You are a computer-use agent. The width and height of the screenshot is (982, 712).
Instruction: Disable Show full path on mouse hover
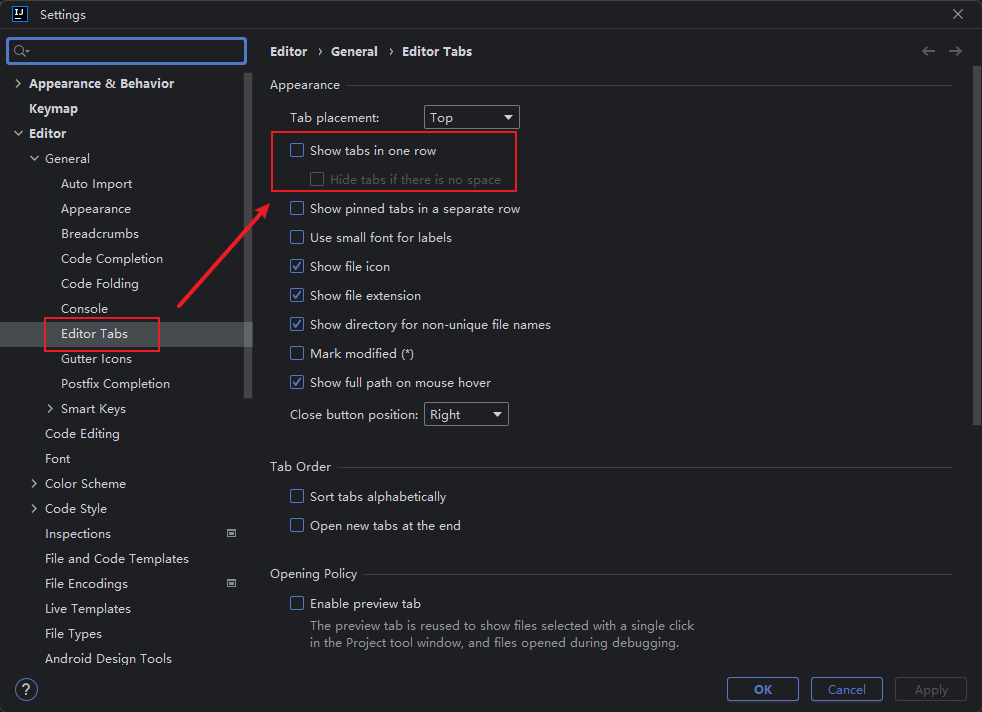tap(297, 382)
